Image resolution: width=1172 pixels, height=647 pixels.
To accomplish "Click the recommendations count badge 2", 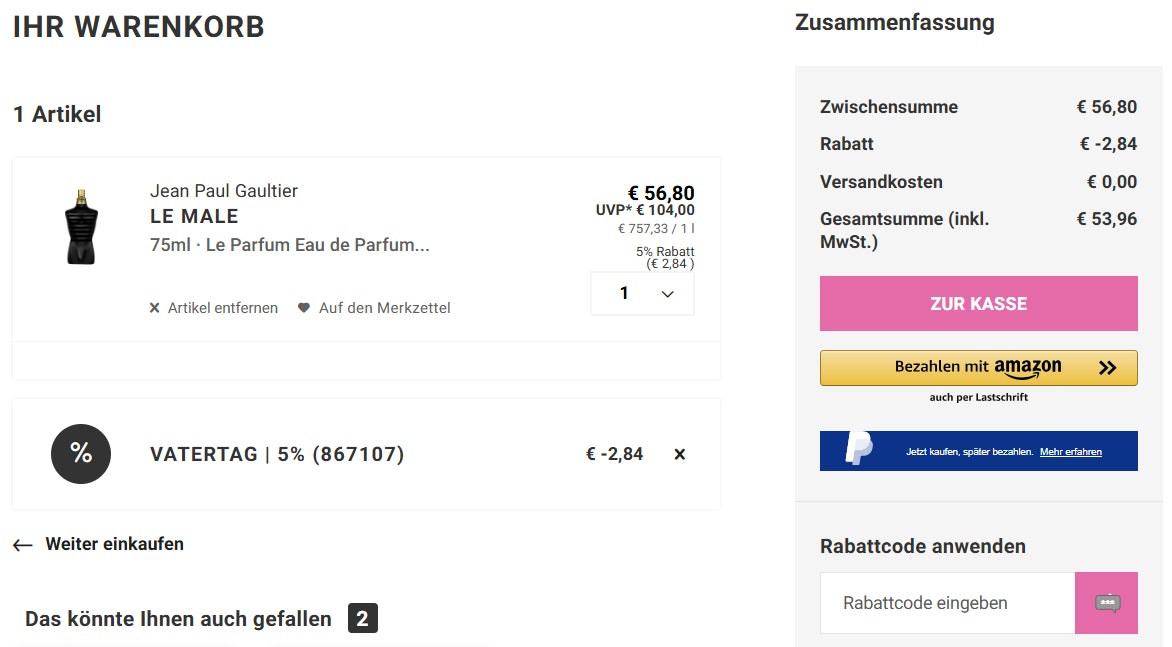I will [x=362, y=619].
